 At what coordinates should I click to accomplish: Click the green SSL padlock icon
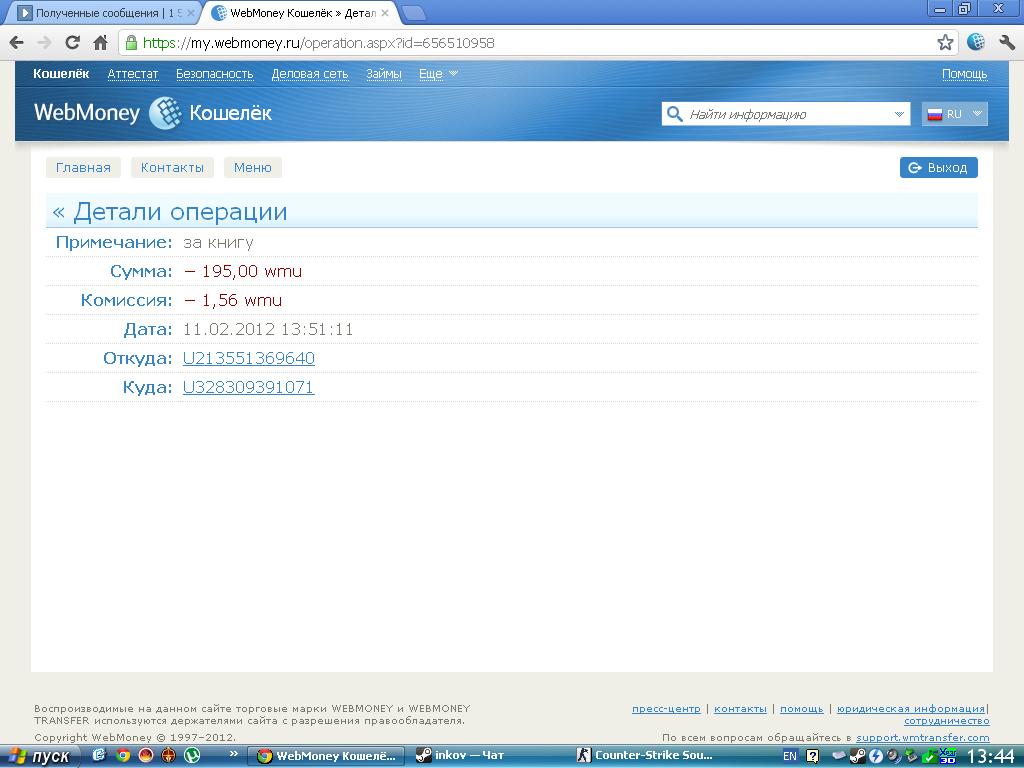(x=131, y=43)
